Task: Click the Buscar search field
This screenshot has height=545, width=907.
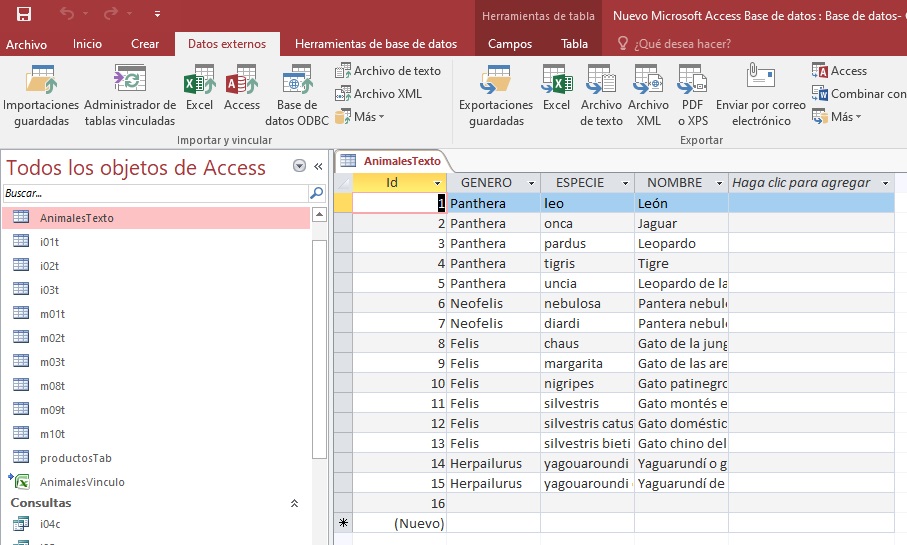Action: pyautogui.click(x=156, y=193)
